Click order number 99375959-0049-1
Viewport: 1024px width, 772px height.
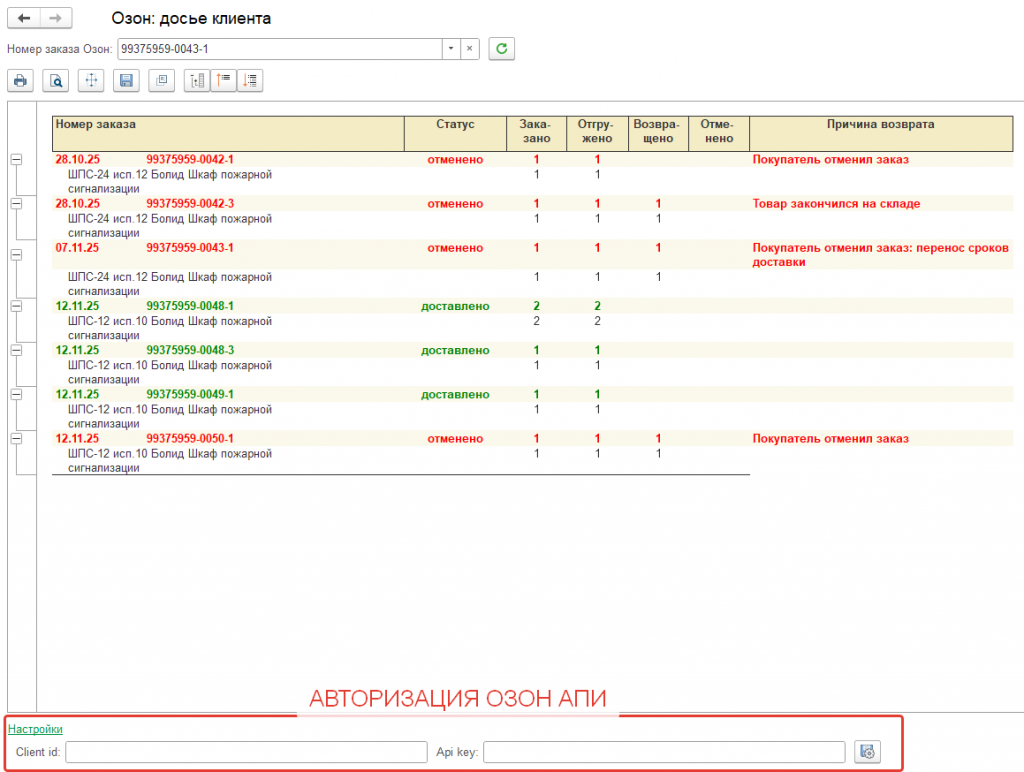[x=190, y=394]
